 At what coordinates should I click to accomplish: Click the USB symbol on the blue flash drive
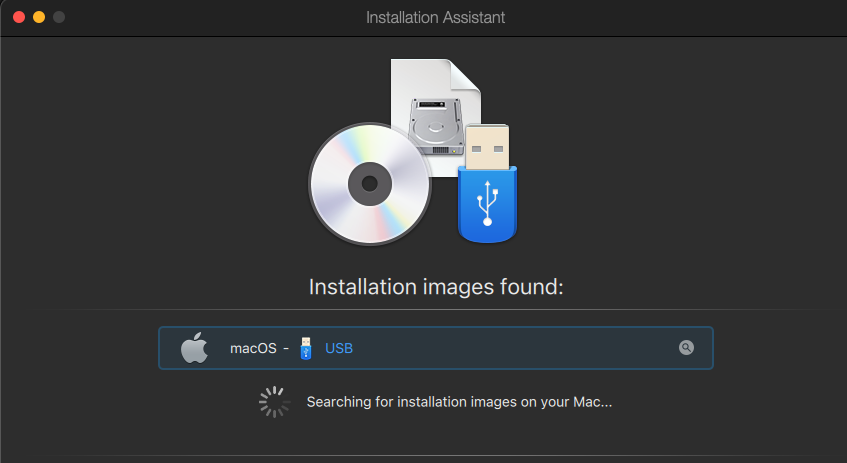click(488, 202)
